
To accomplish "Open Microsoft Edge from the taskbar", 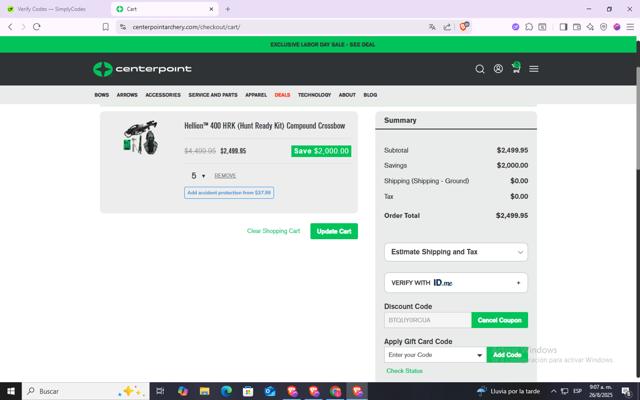I will (x=226, y=391).
